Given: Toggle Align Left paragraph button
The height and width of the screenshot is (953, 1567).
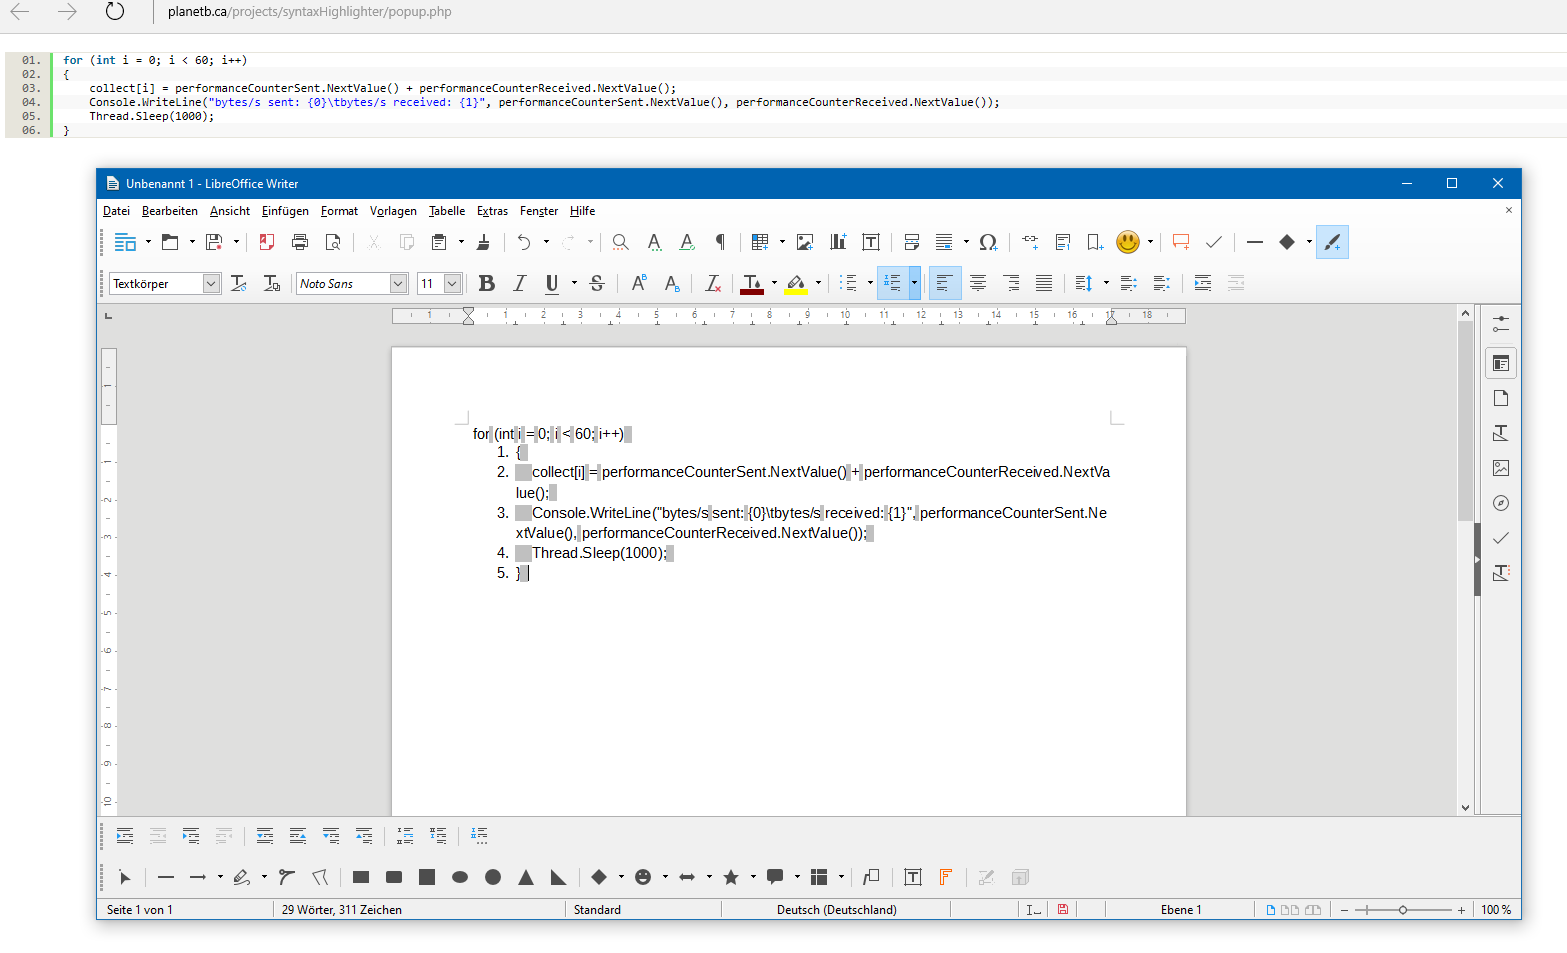Looking at the screenshot, I should 944,283.
